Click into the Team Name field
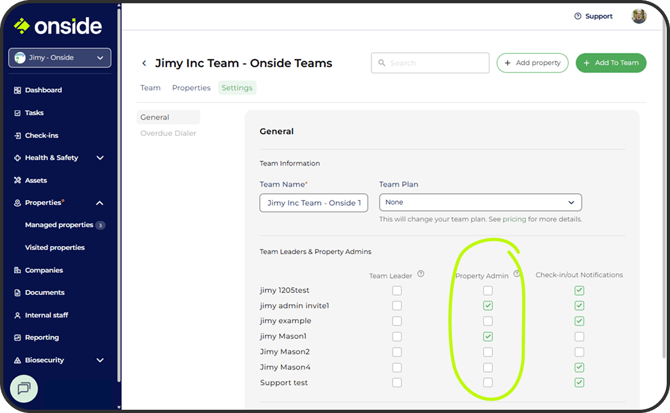 pyautogui.click(x=314, y=202)
